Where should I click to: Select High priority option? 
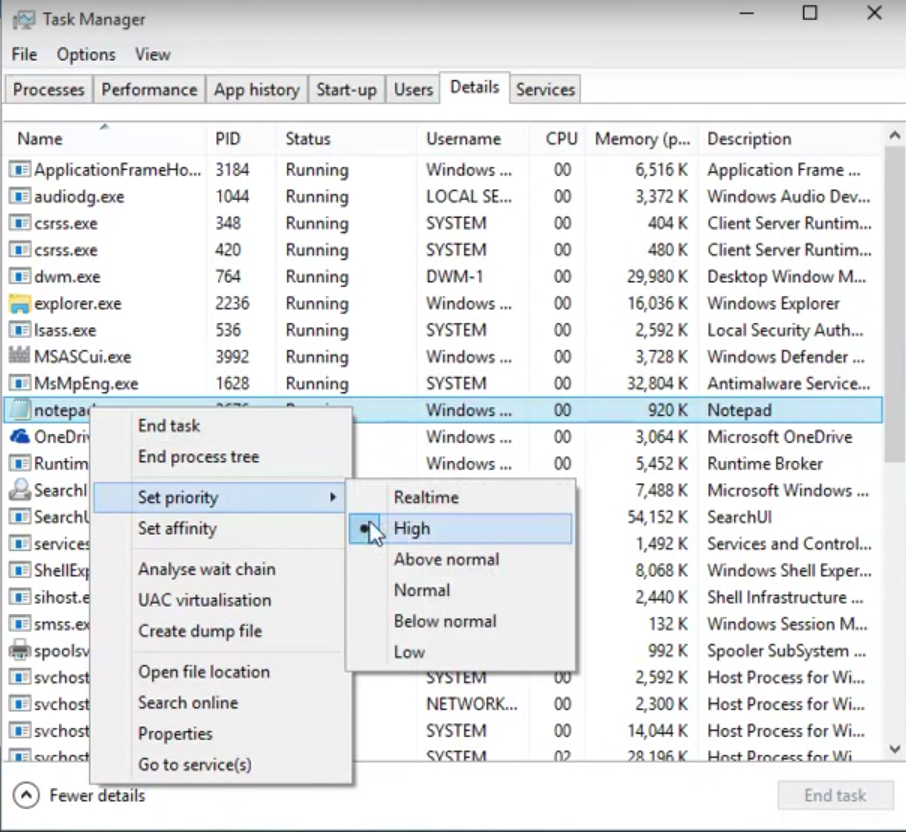[x=461, y=528]
